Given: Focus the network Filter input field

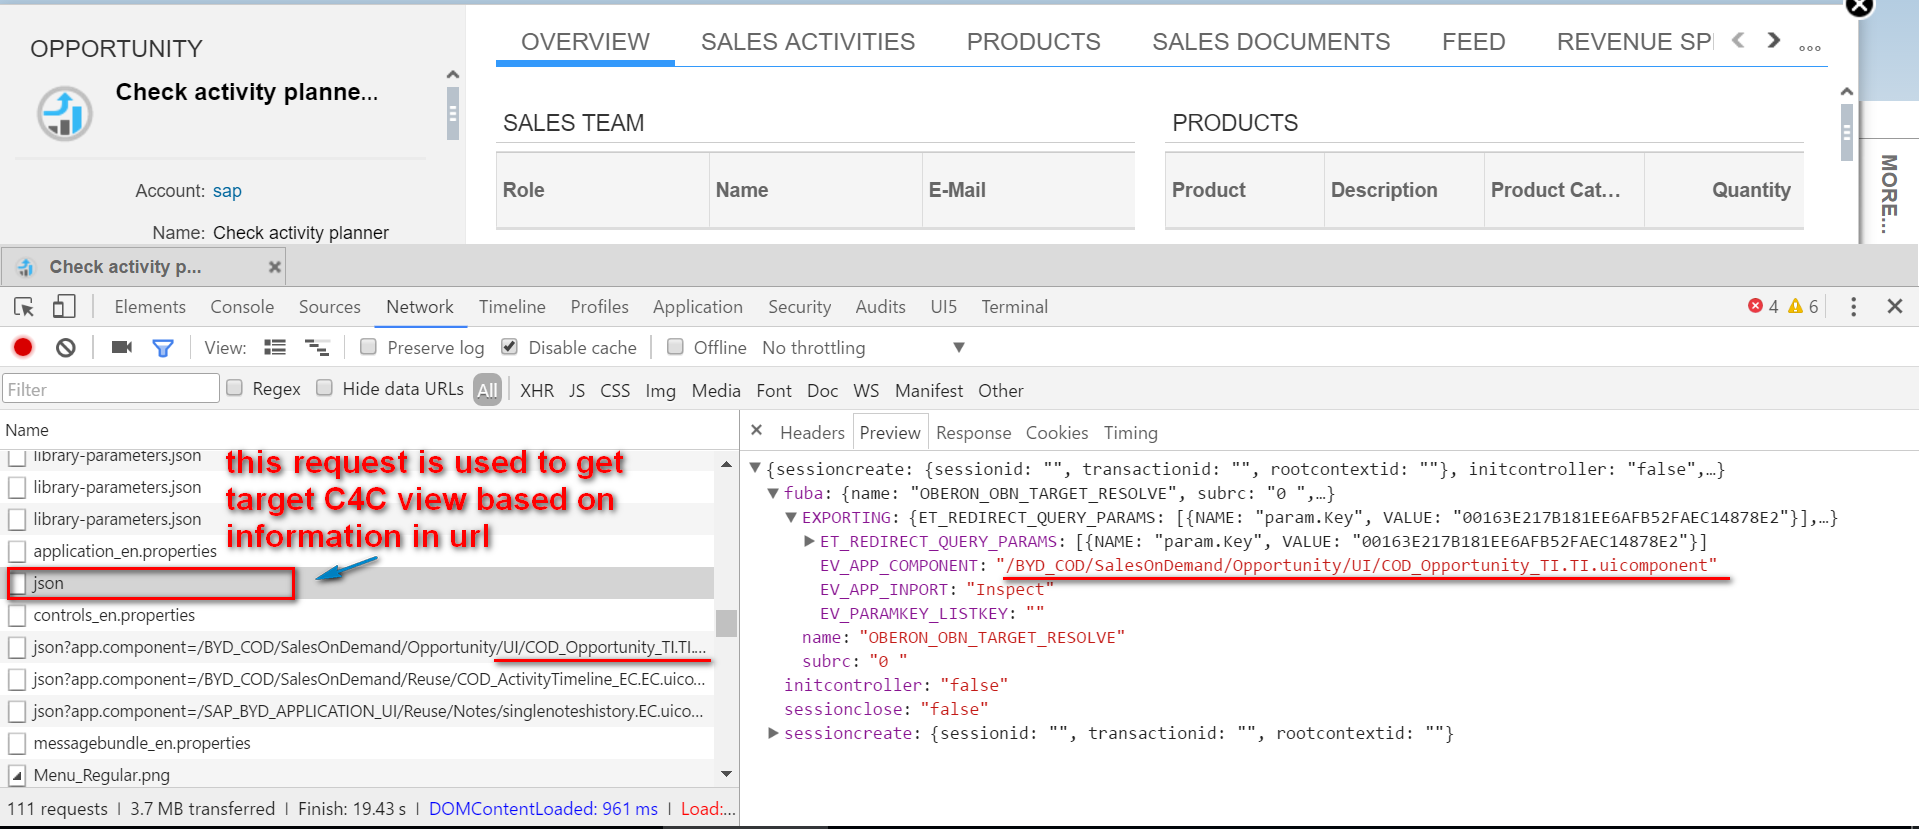Looking at the screenshot, I should pyautogui.click(x=111, y=389).
